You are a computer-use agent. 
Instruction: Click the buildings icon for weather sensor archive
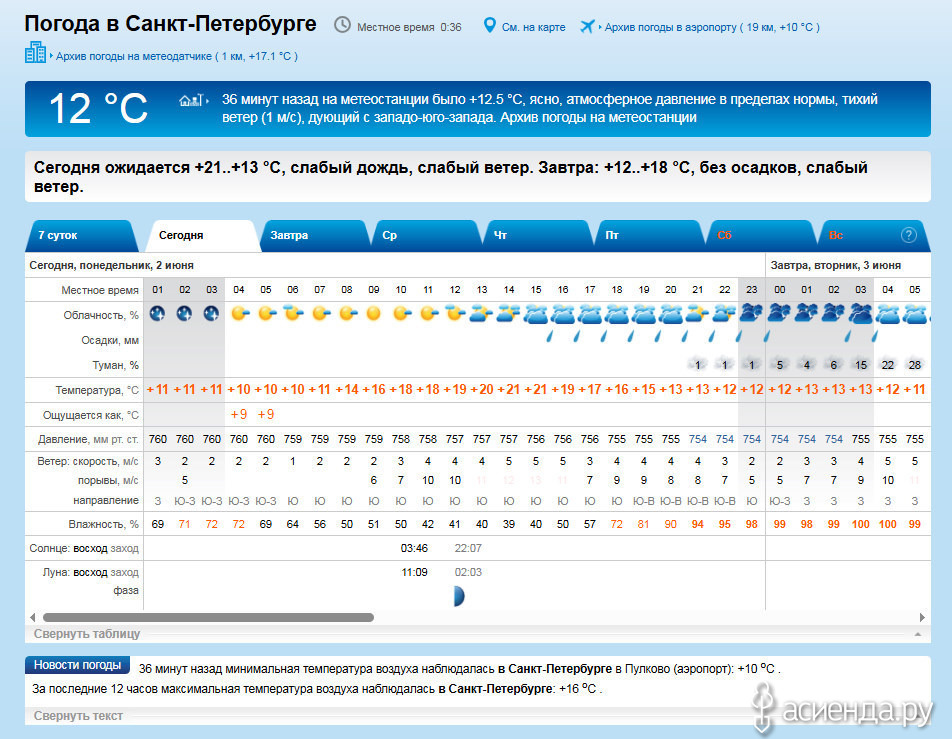(35, 52)
